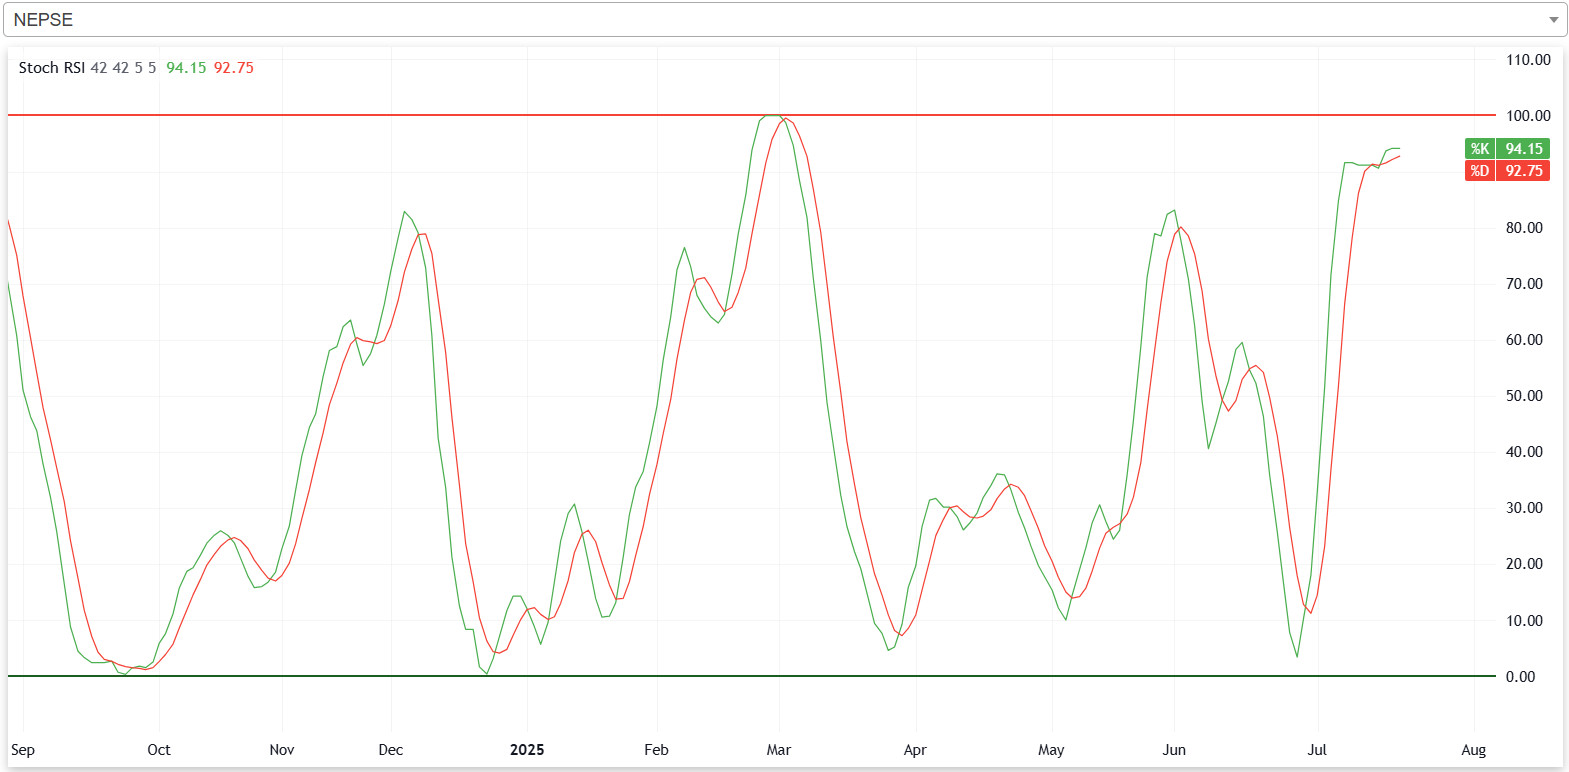Click the 2025 time axis label

coord(527,750)
